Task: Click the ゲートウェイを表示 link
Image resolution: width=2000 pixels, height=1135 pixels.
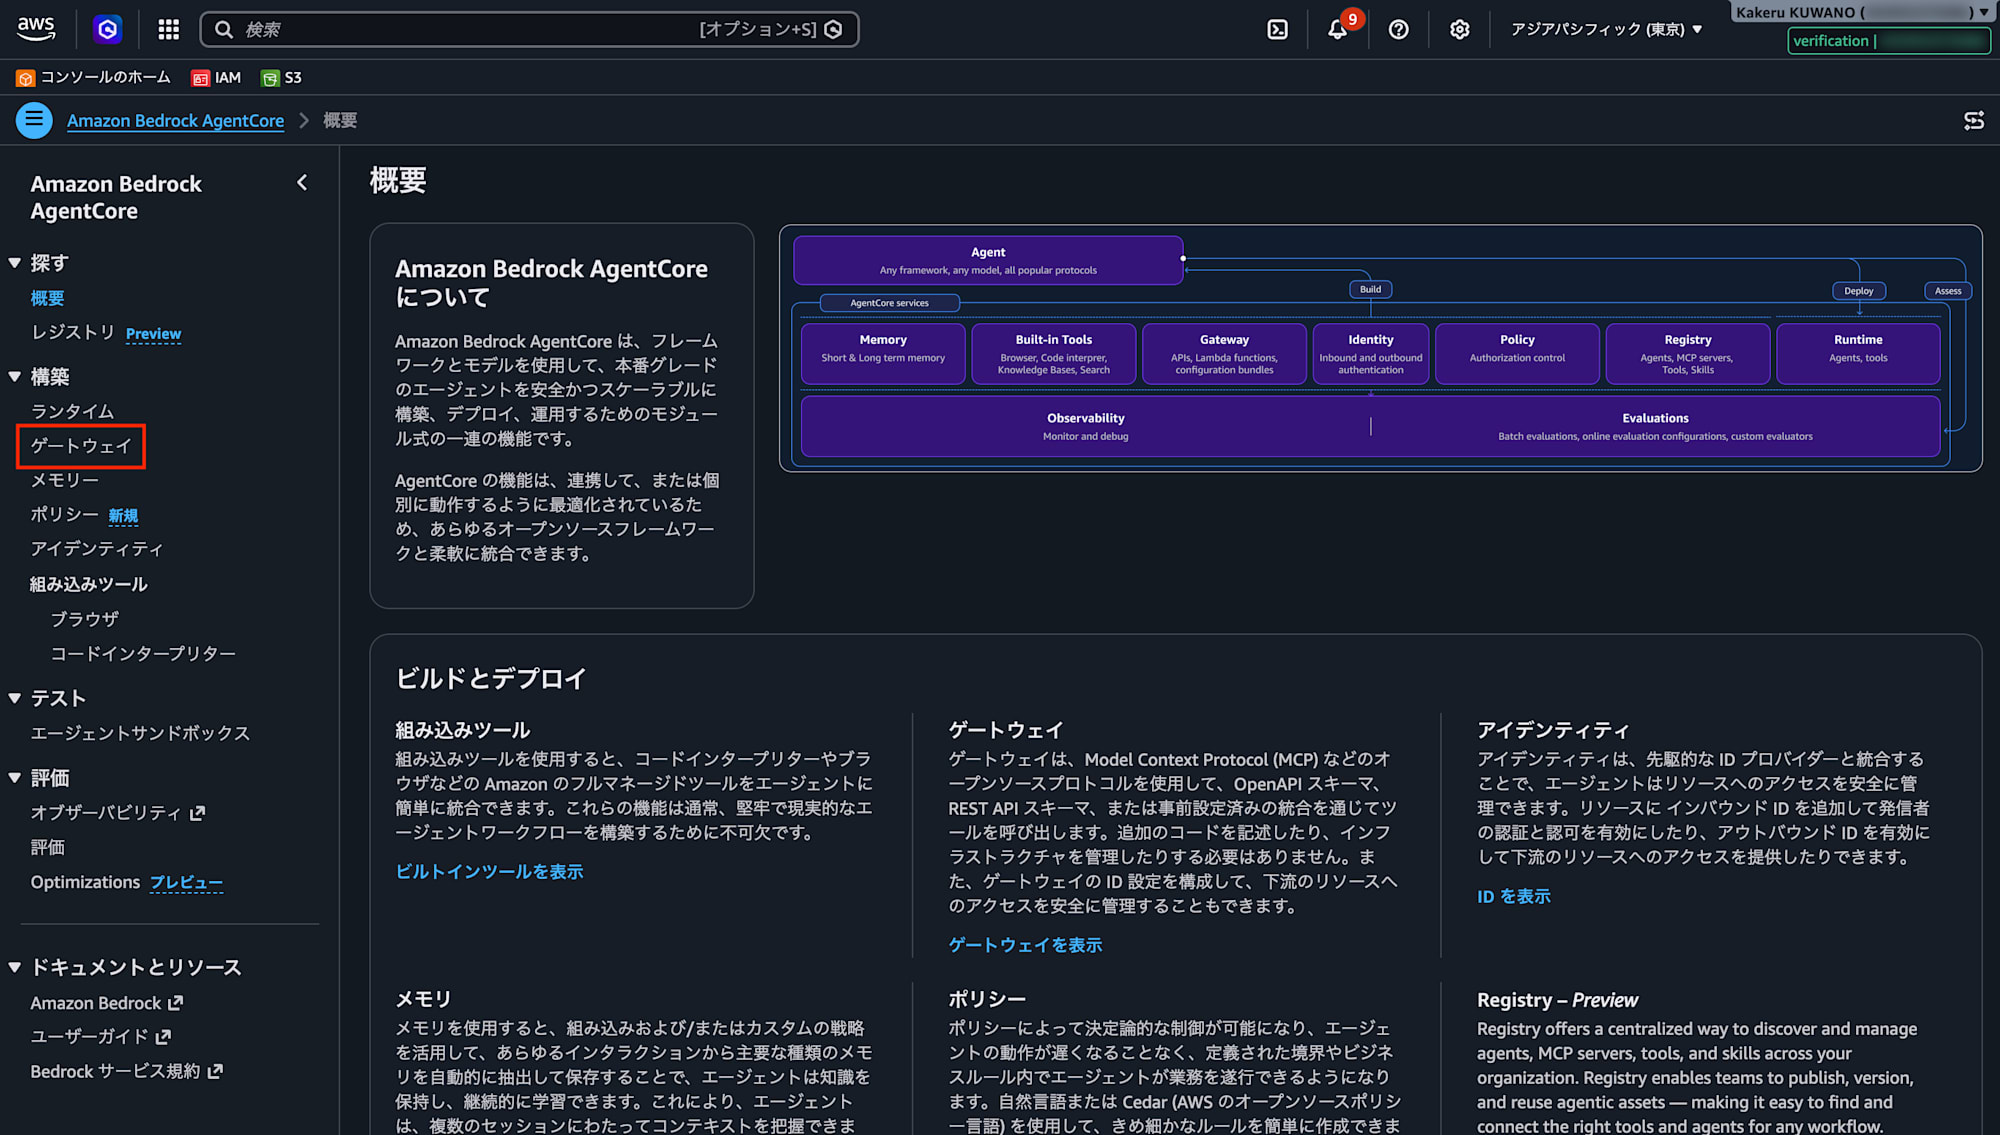Action: (1025, 945)
